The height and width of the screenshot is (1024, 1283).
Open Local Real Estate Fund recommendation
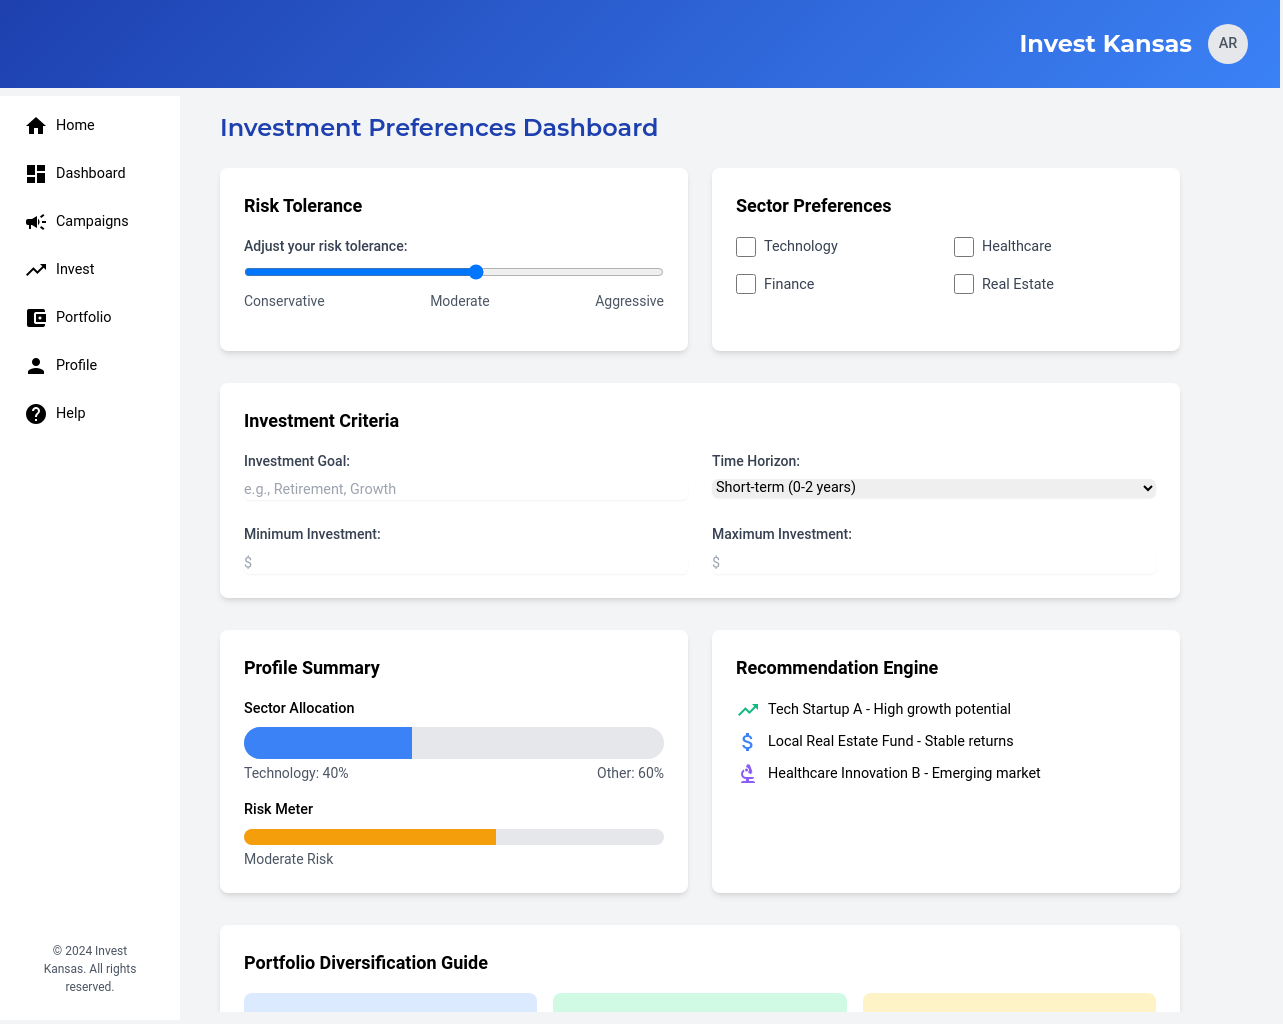(x=890, y=741)
